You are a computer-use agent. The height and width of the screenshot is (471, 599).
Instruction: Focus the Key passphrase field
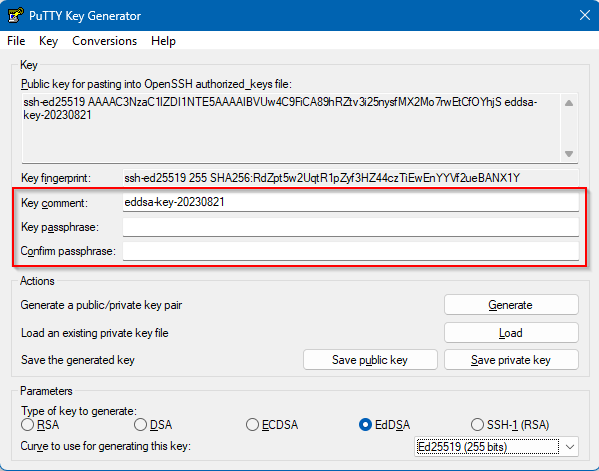[351, 227]
